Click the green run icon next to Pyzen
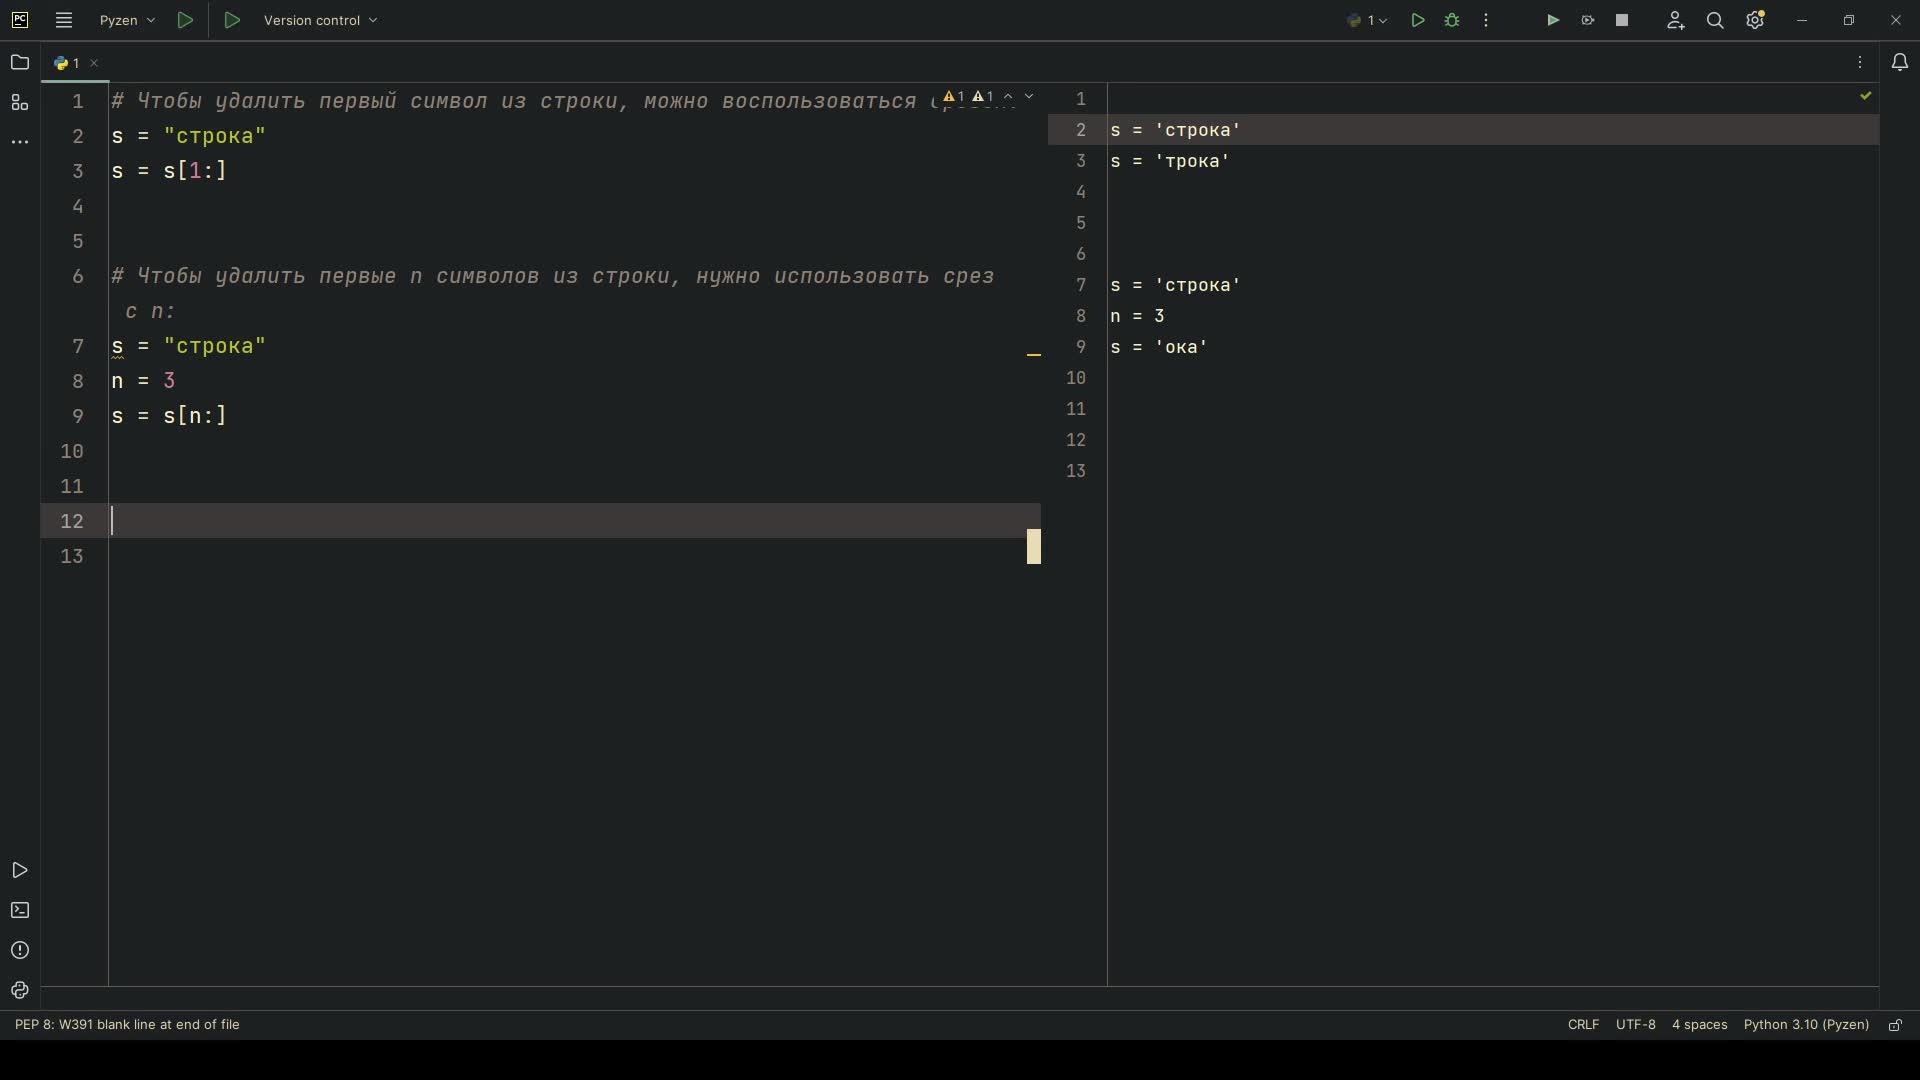Screen dimensions: 1920x1080 click(185, 20)
